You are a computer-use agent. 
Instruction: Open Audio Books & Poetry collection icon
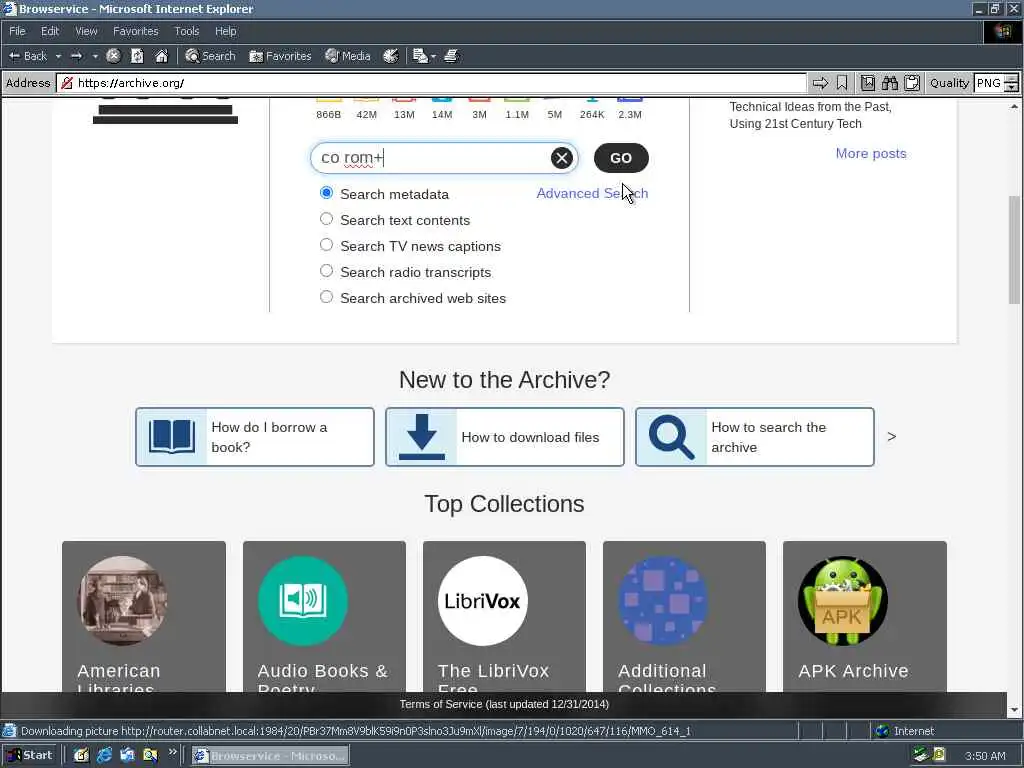(x=303, y=601)
